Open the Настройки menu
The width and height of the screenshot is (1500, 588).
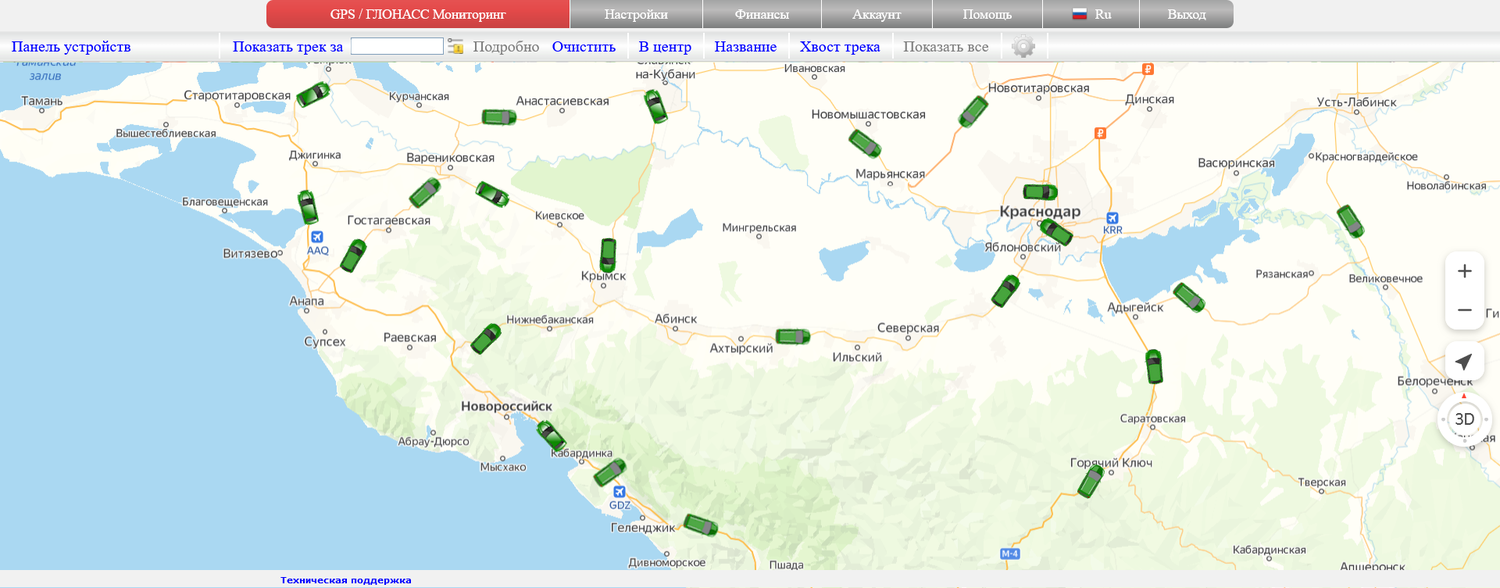[636, 14]
